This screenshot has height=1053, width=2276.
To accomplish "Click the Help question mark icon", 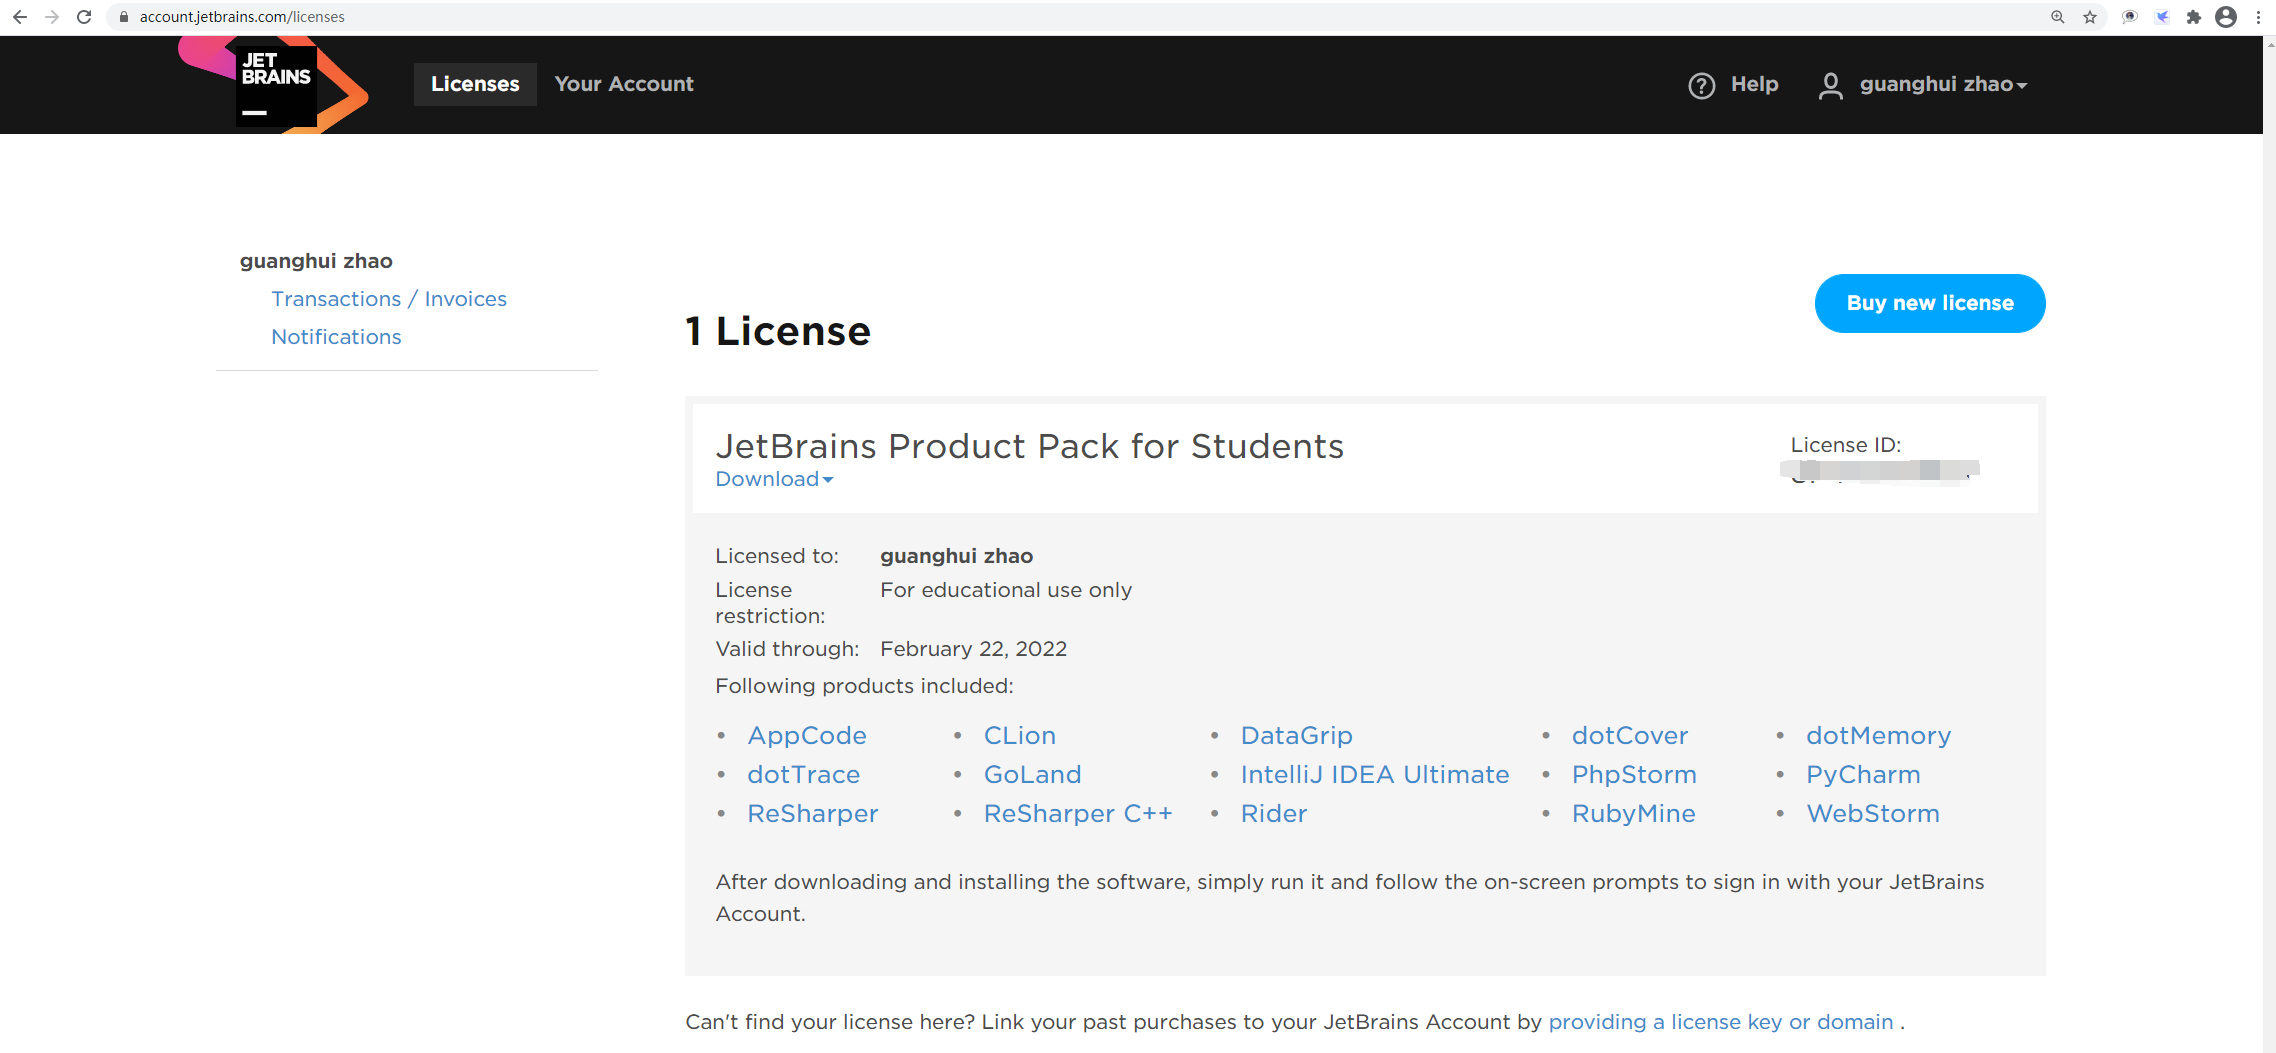I will point(1701,86).
